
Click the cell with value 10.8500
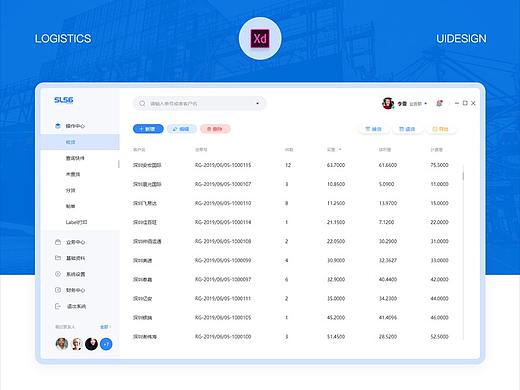[x=336, y=184]
